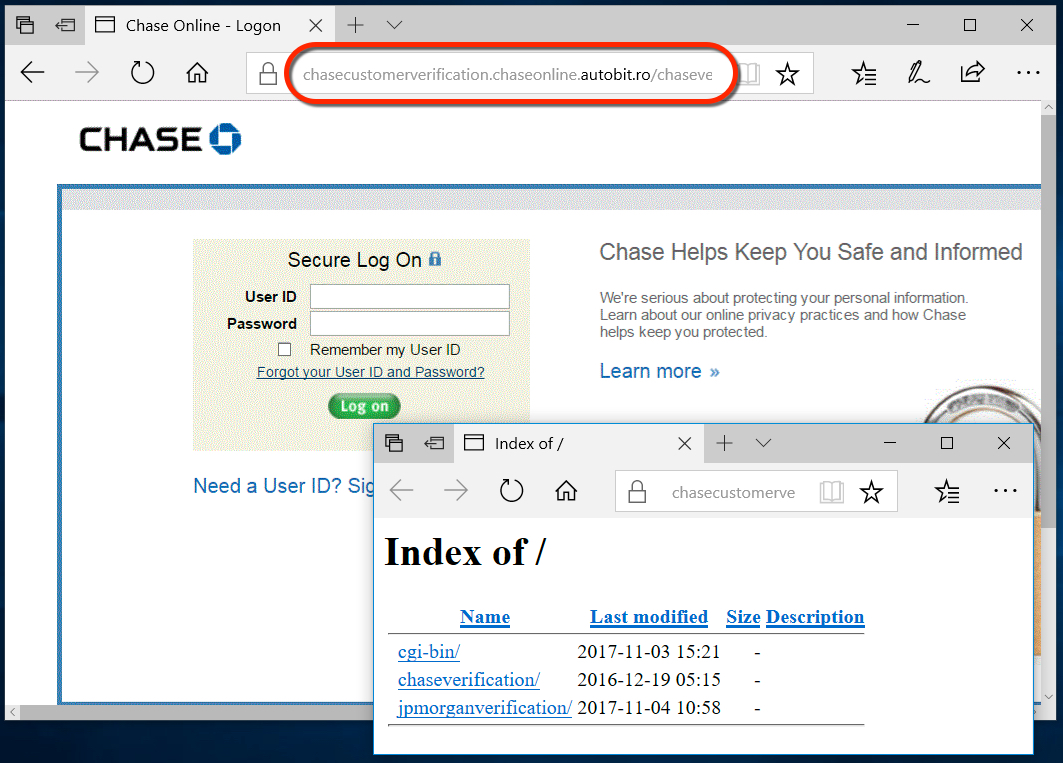Refresh the Index of / page
Screen dimensions: 1063x763
[511, 490]
